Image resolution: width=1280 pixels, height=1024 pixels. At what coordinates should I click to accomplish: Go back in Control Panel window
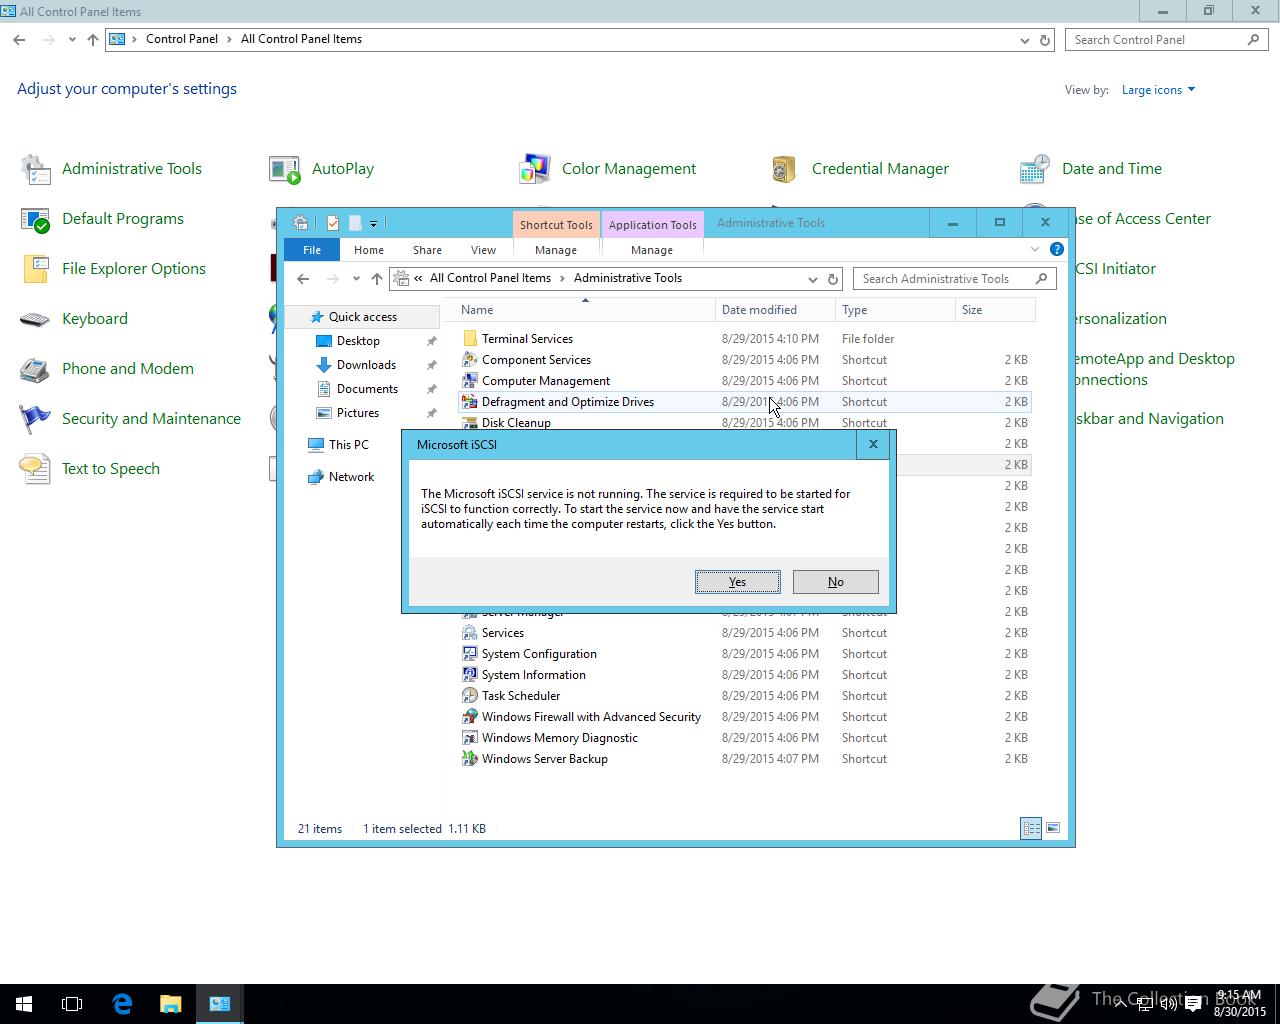19,40
